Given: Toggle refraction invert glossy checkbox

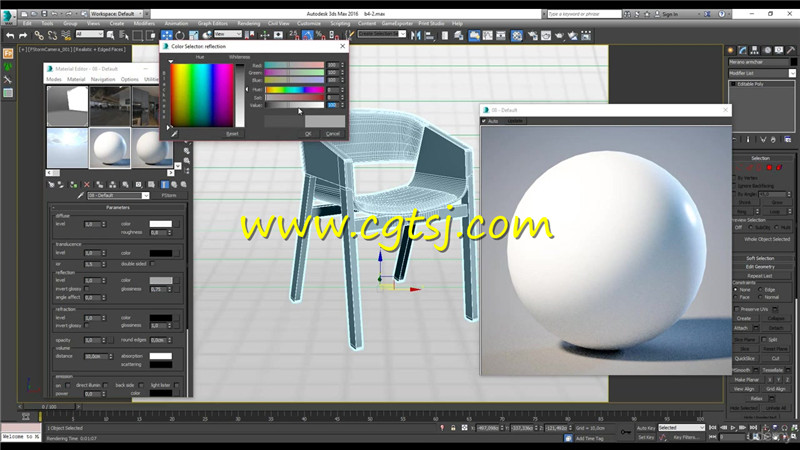Looking at the screenshot, I should tap(87, 326).
